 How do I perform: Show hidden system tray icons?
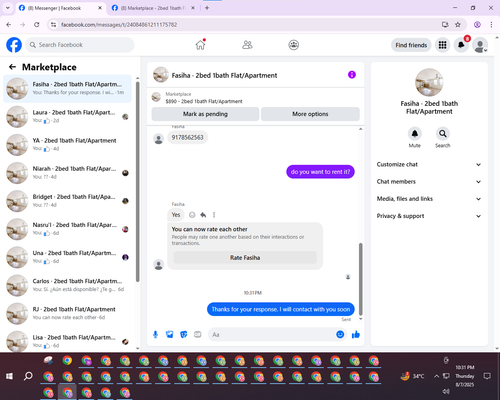pos(436,376)
